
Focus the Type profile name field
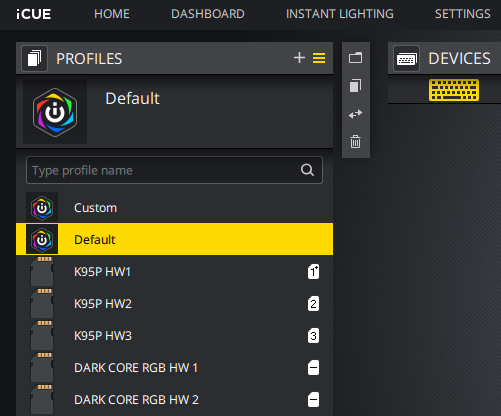pos(174,170)
